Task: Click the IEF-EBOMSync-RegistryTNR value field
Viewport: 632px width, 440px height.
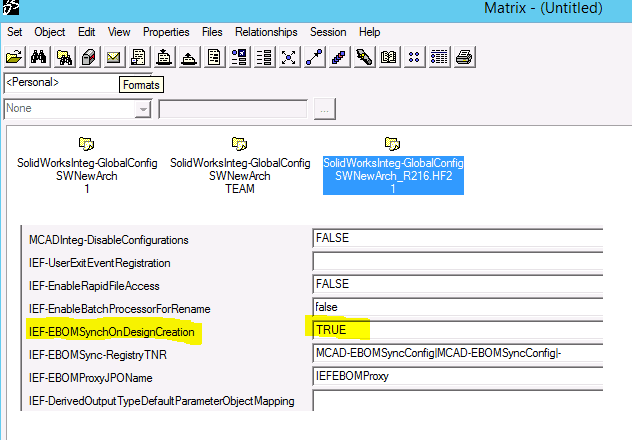Action: (x=457, y=353)
